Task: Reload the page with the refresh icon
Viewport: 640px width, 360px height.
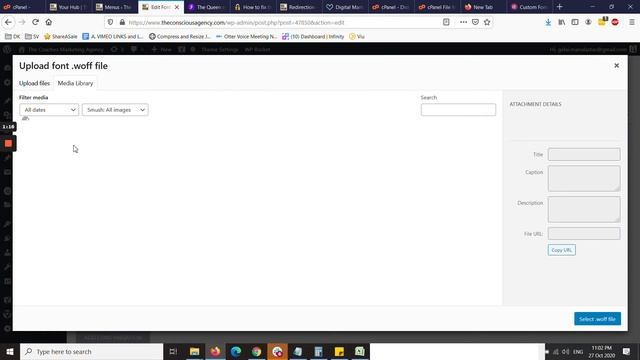Action: tap(36, 22)
